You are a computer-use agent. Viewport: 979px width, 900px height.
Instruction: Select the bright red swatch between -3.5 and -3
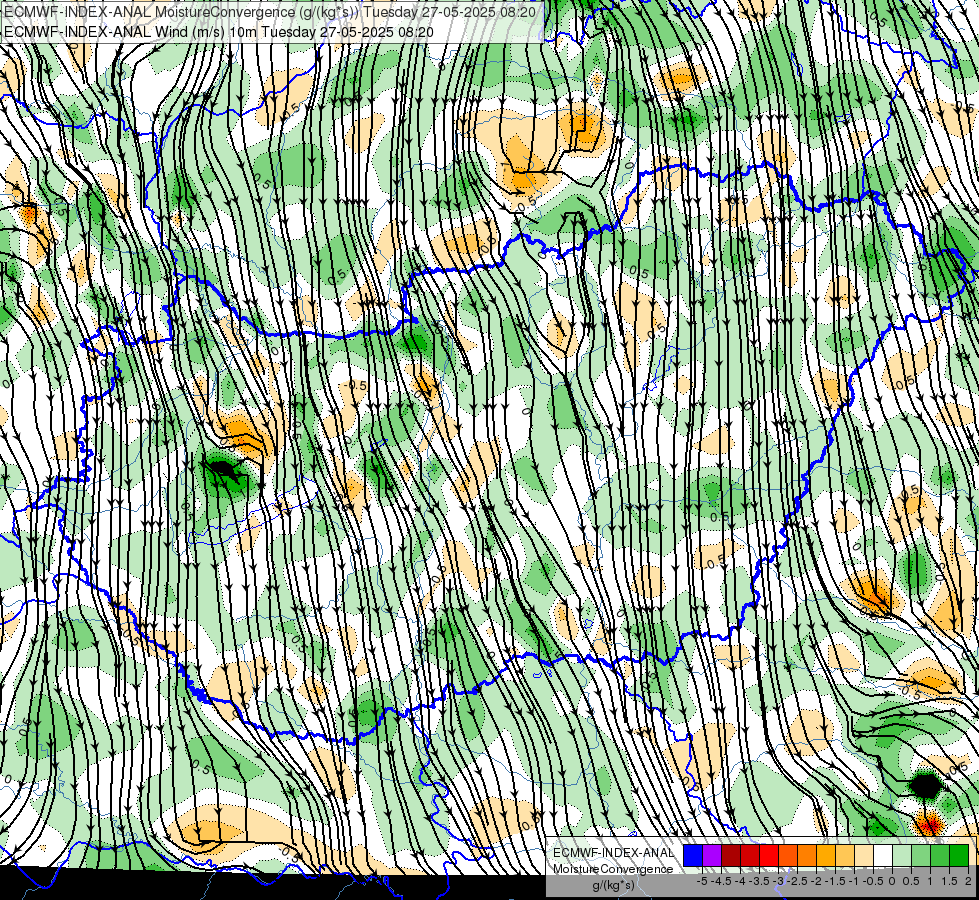[769, 855]
